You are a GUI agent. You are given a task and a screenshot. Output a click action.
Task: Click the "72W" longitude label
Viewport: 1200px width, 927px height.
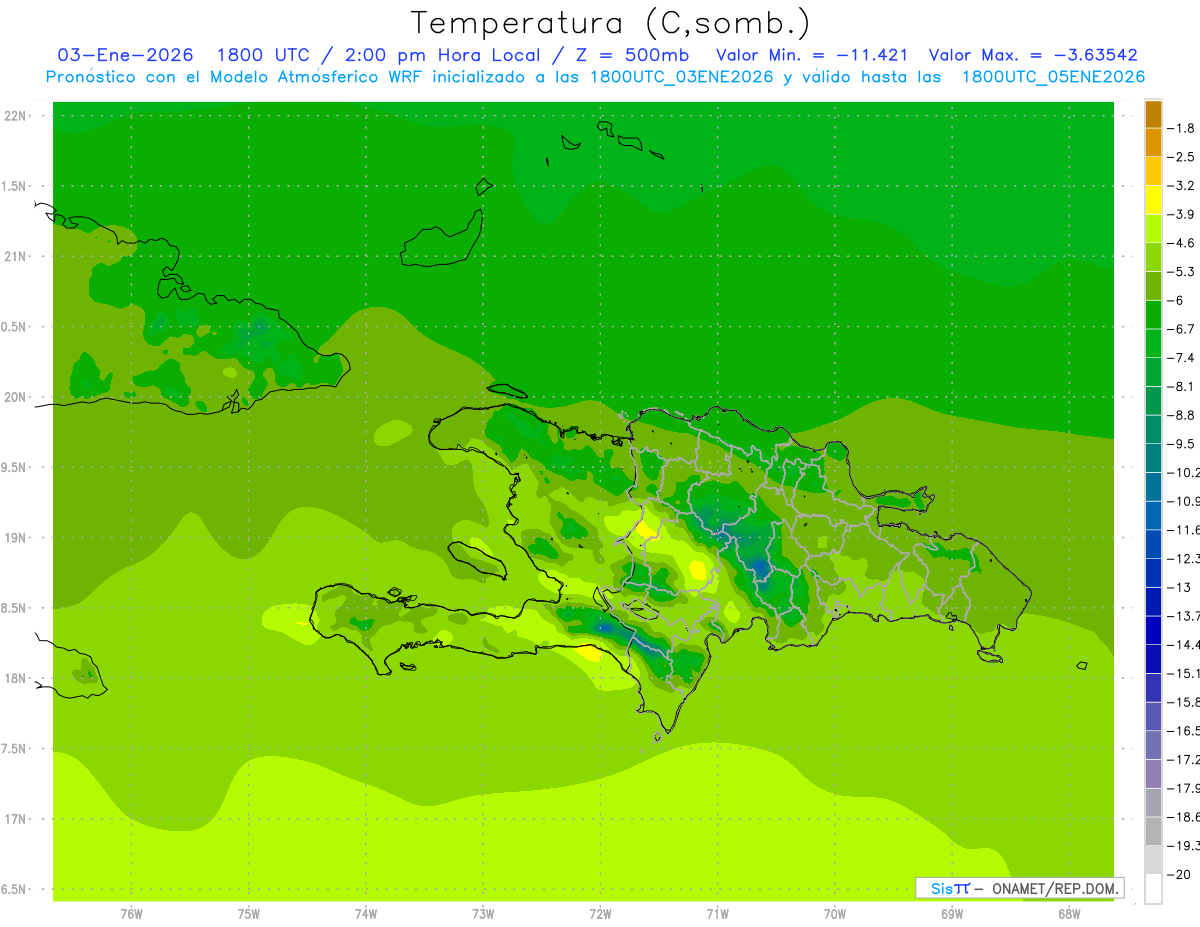tap(600, 914)
